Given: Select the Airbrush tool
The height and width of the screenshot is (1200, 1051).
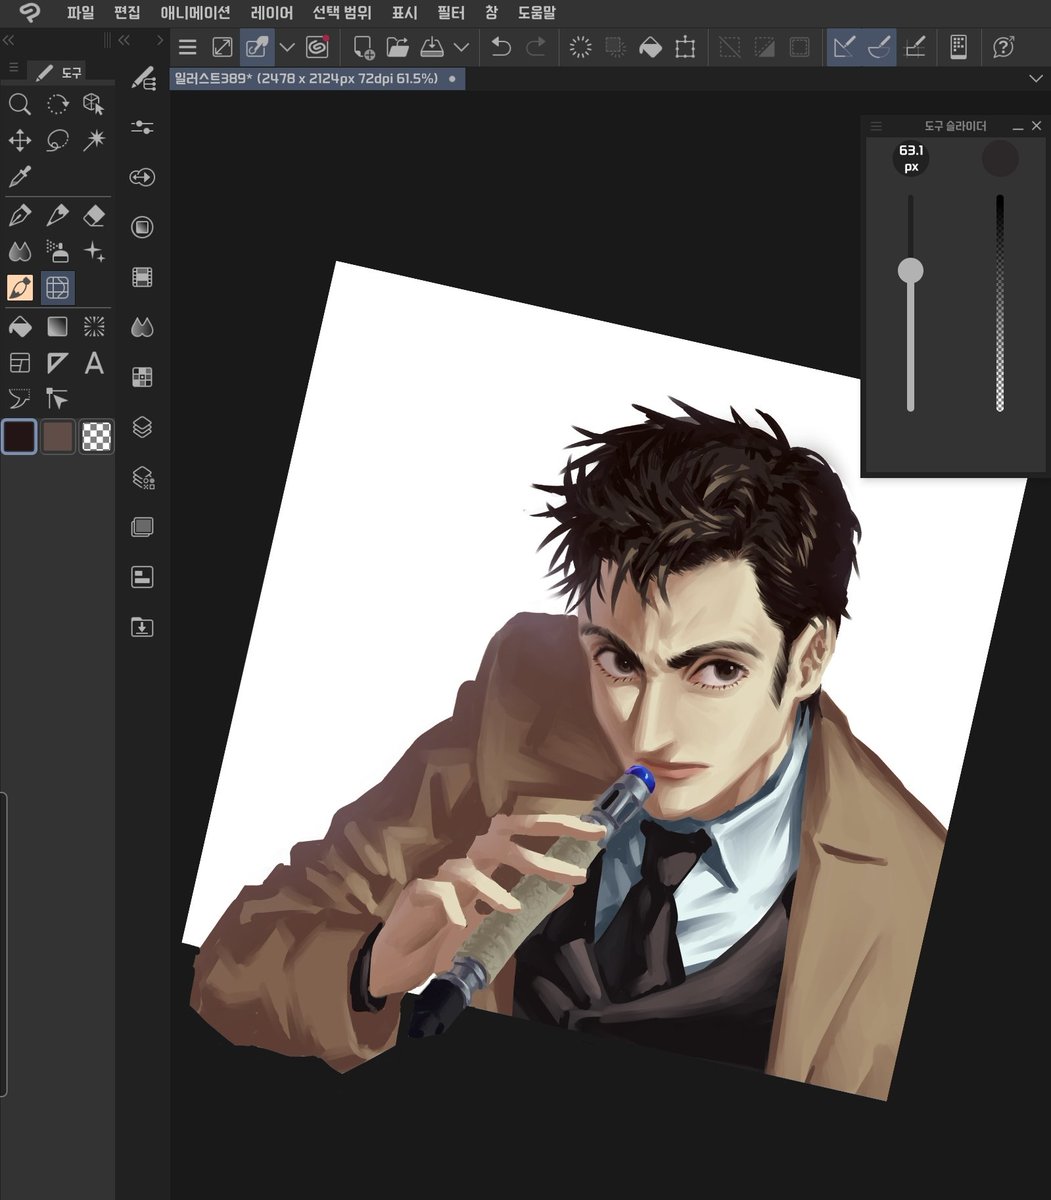Looking at the screenshot, I should pyautogui.click(x=57, y=251).
